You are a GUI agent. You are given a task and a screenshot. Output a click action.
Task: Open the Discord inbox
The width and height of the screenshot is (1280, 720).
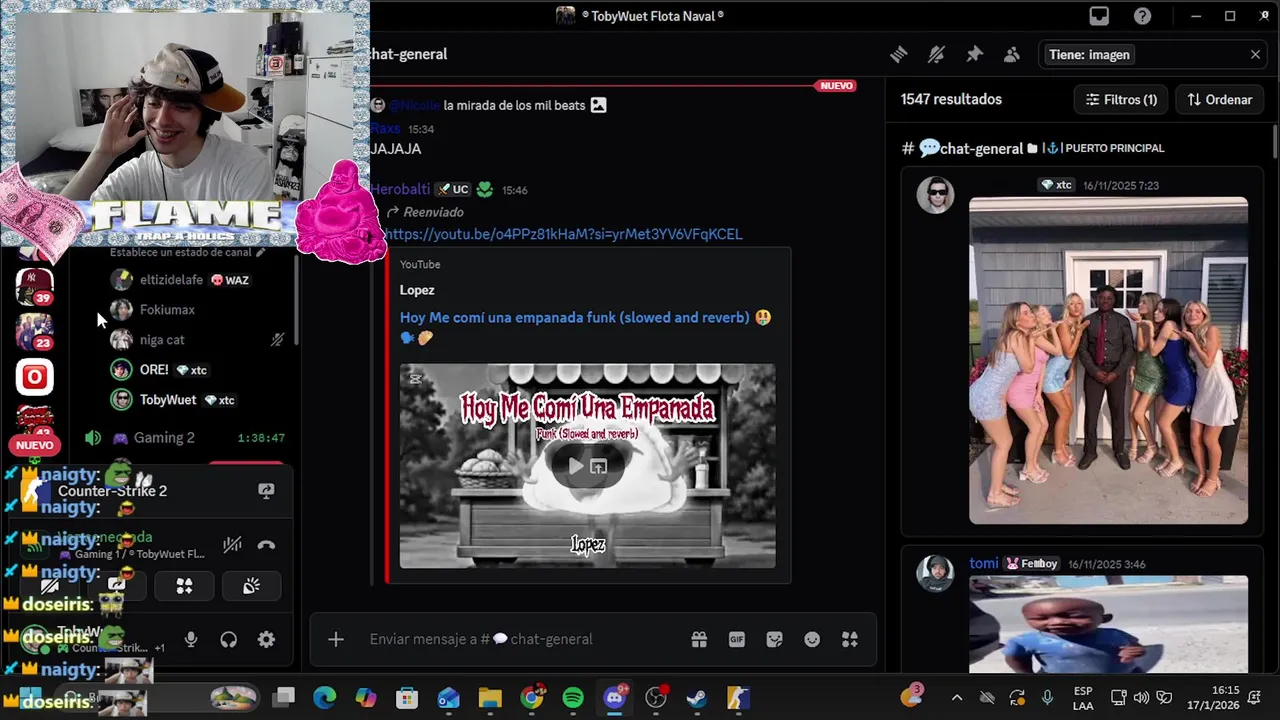pyautogui.click(x=1099, y=16)
